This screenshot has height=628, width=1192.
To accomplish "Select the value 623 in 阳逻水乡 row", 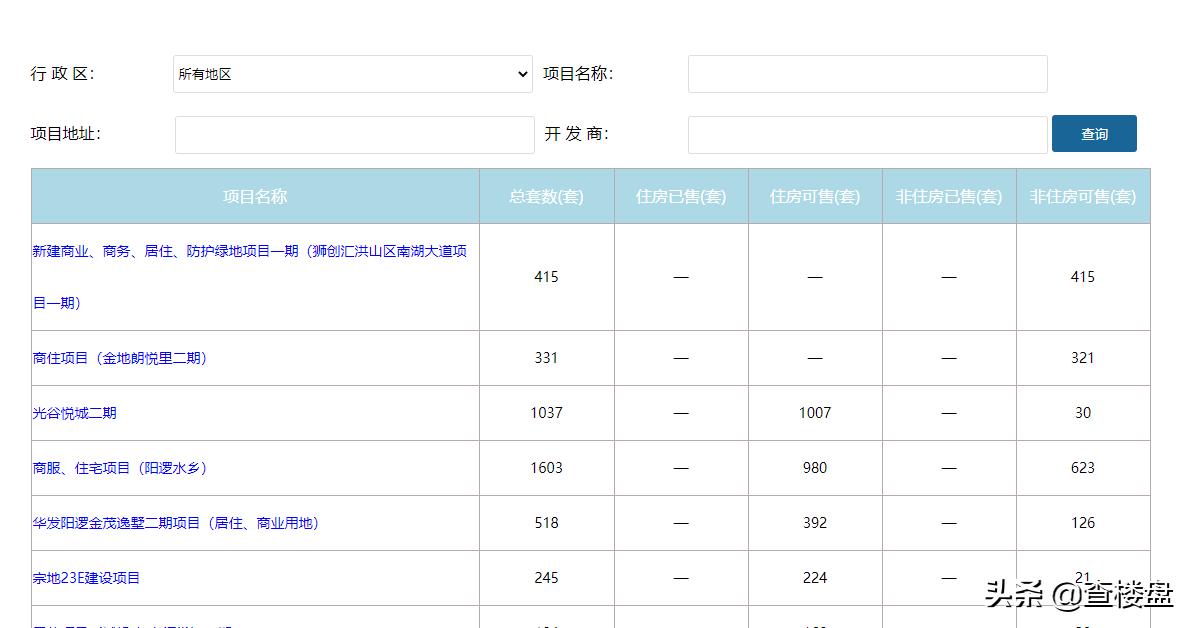I will pyautogui.click(x=1083, y=468).
